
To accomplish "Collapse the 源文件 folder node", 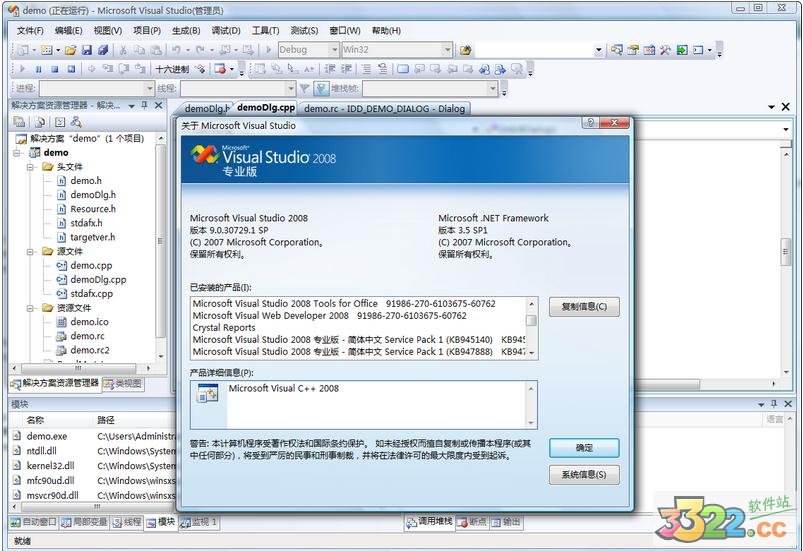I will (x=31, y=251).
